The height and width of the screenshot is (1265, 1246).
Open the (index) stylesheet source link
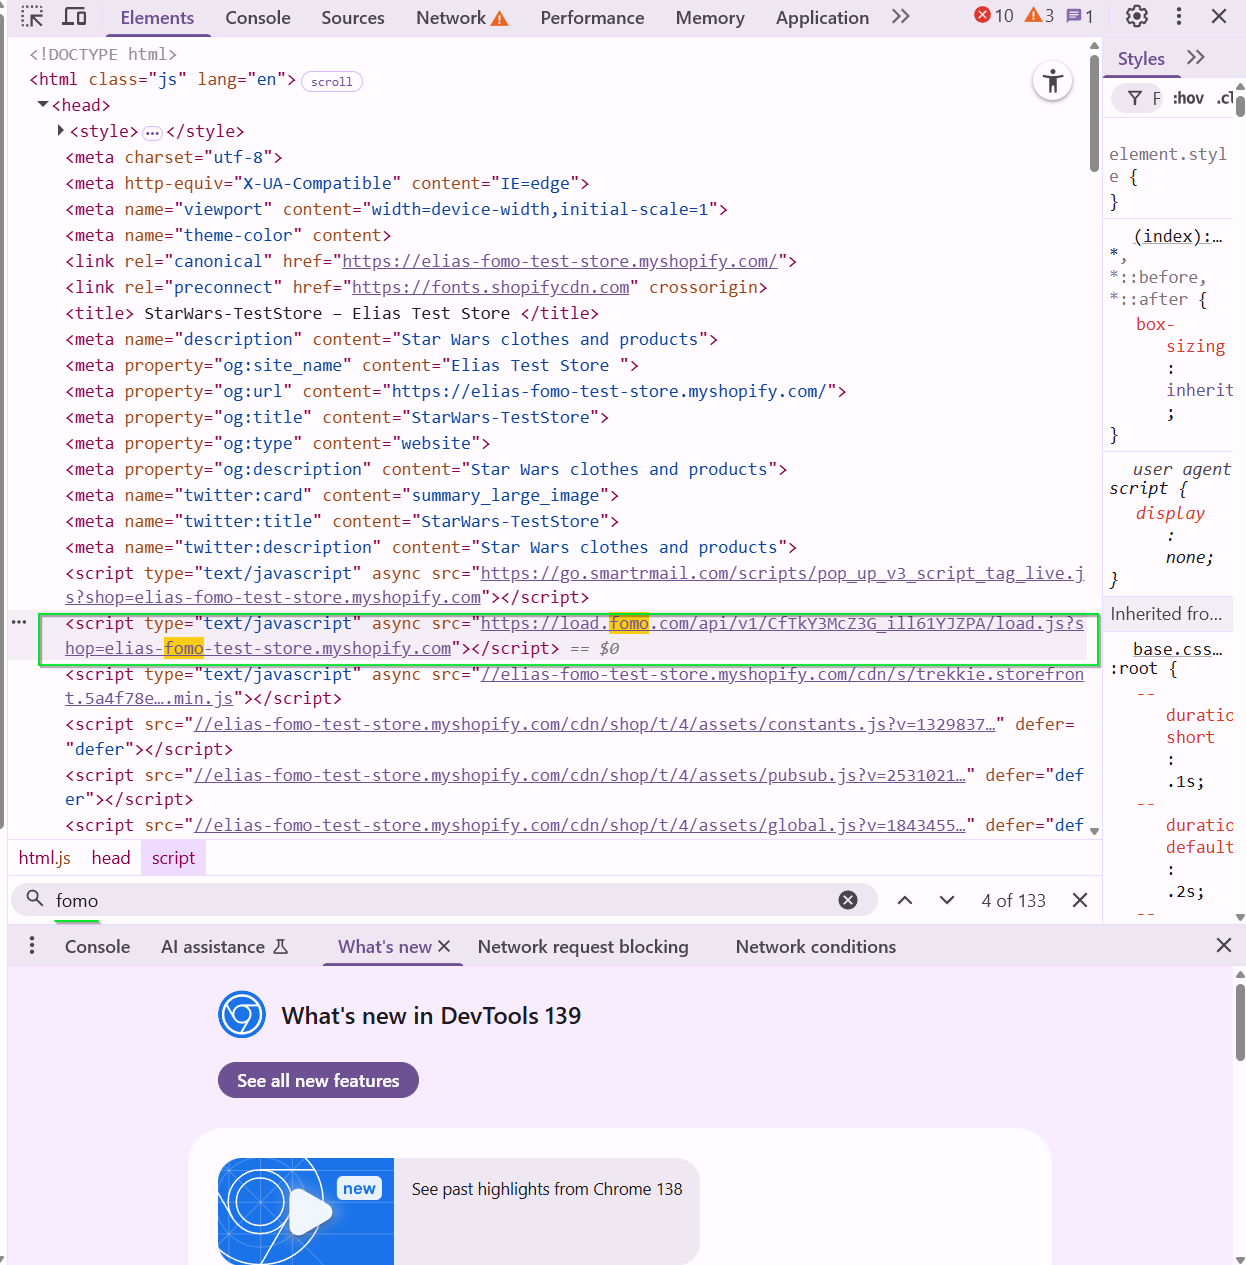click(x=1177, y=236)
